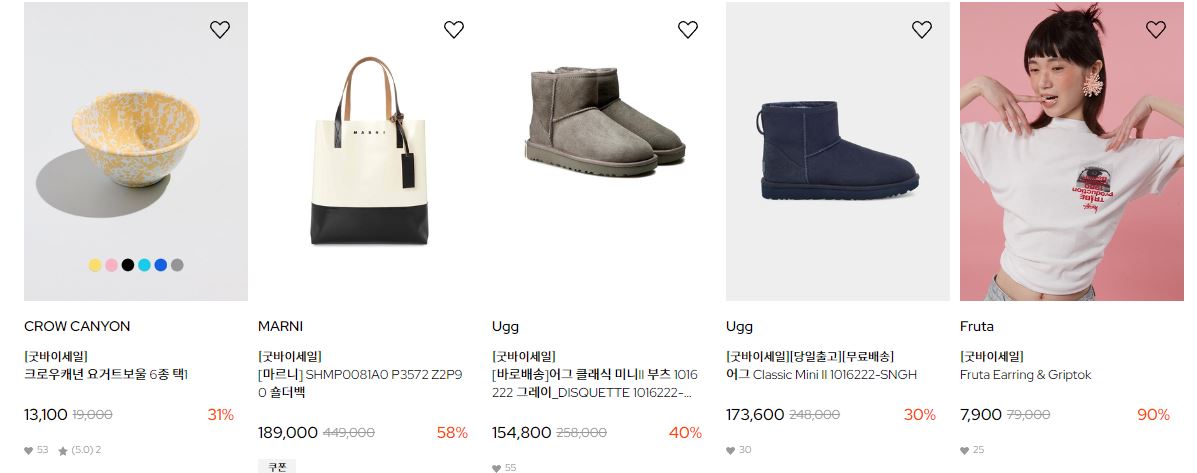Select the cyan color swatch
Viewport: 1197px width, 473px height.
(x=144, y=265)
